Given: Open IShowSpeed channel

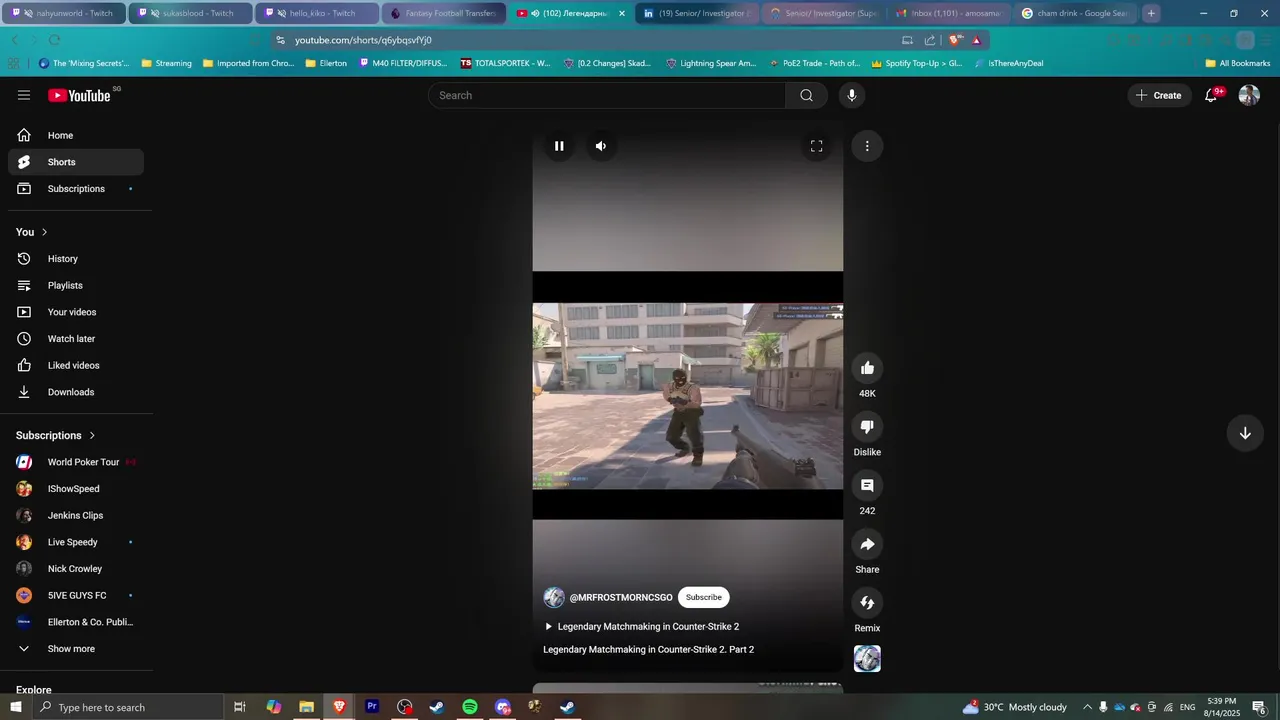Looking at the screenshot, I should 76,489.
